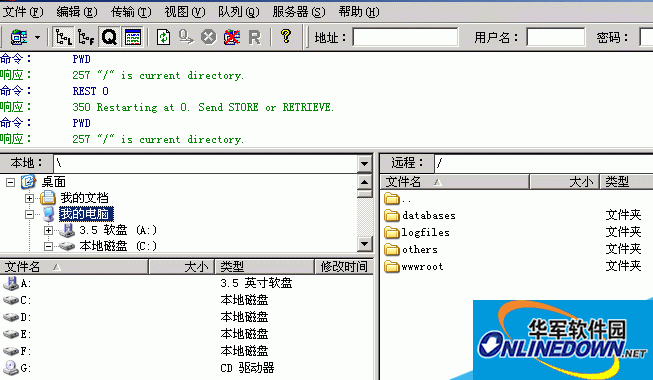Image resolution: width=653 pixels, height=380 pixels.
Task: Collapse the 桌面 tree node
Action: click(x=11, y=182)
